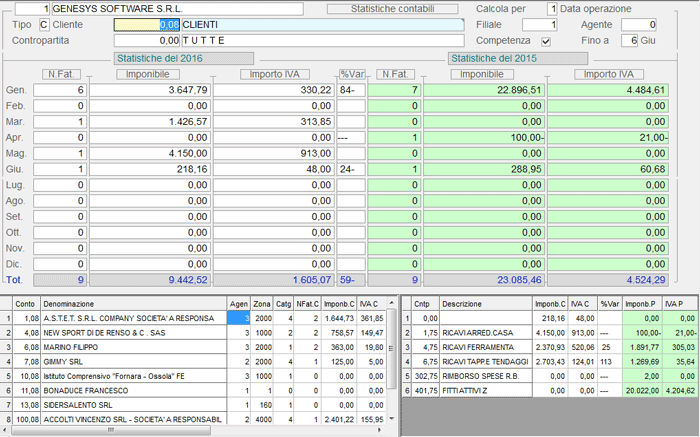700x437 pixels.
Task: Select the Tipo field containing C
Action: pyautogui.click(x=44, y=25)
